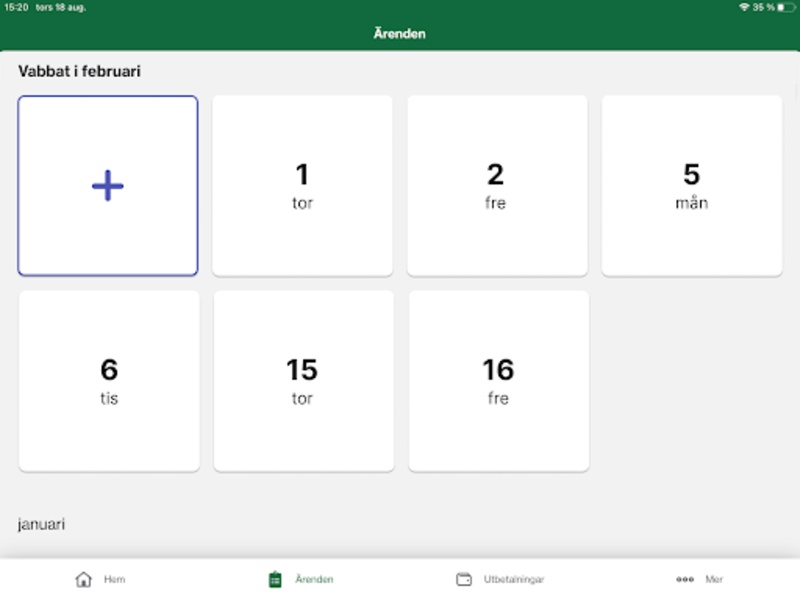This screenshot has width=800, height=600.
Task: Tap the three-dot Mer icon
Action: 685,579
